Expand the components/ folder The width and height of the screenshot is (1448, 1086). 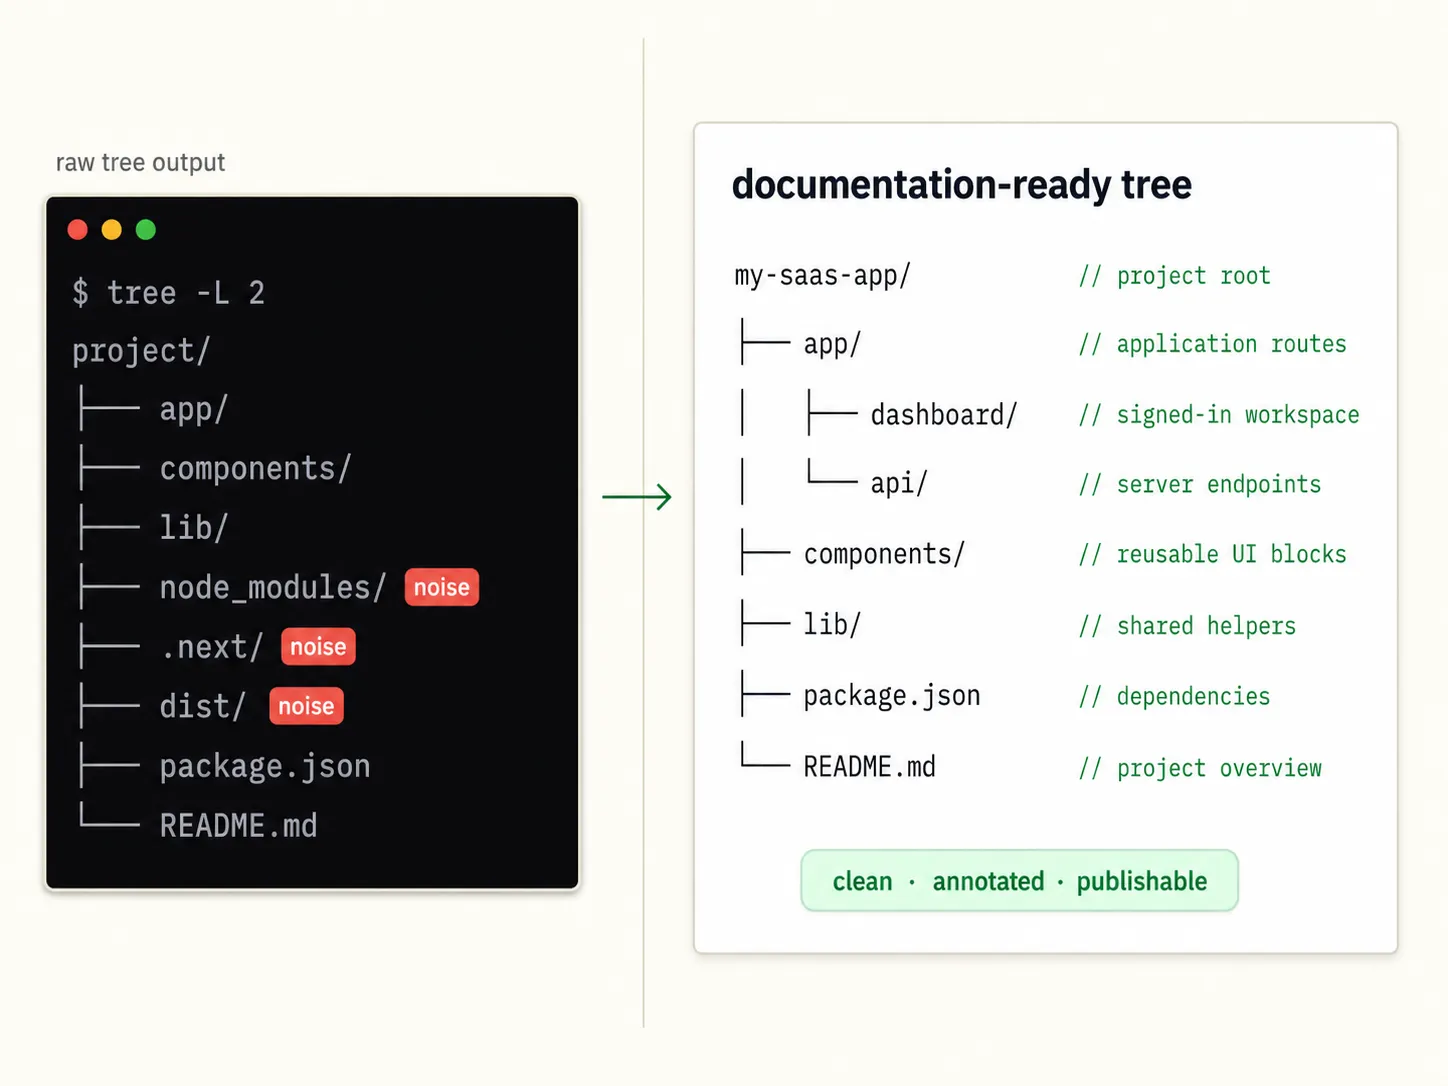click(x=883, y=553)
